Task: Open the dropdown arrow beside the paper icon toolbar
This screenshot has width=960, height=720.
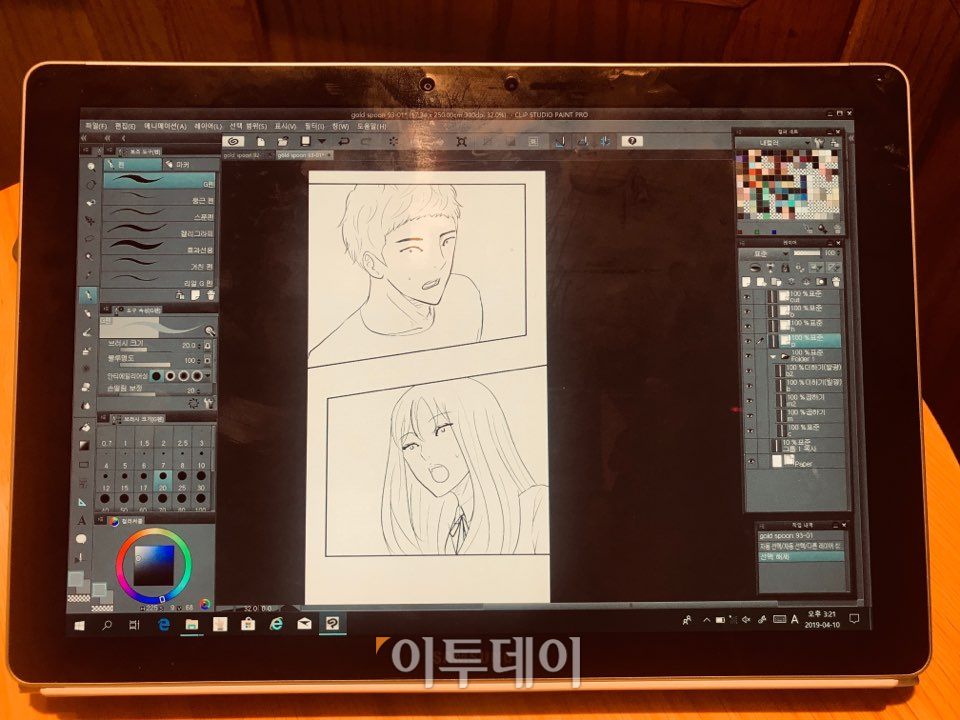Action: (323, 141)
